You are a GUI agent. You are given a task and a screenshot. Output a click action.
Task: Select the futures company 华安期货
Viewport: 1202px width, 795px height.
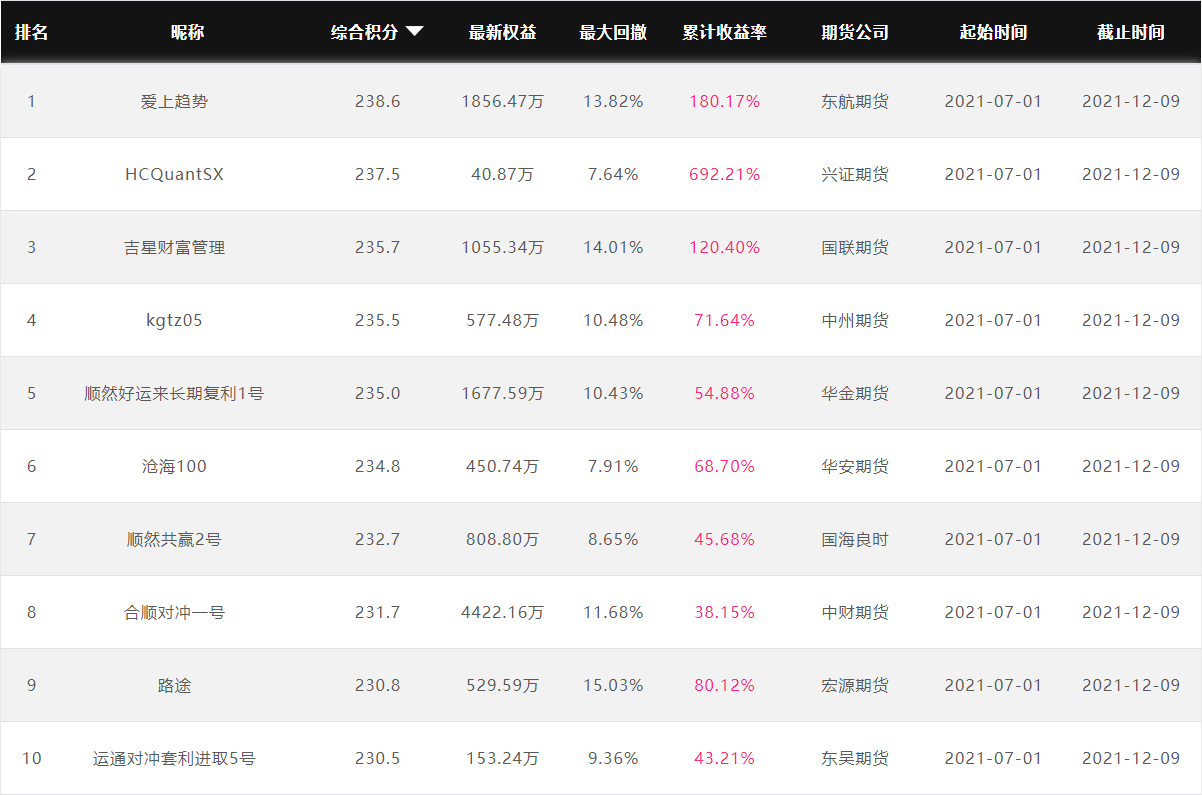[855, 466]
